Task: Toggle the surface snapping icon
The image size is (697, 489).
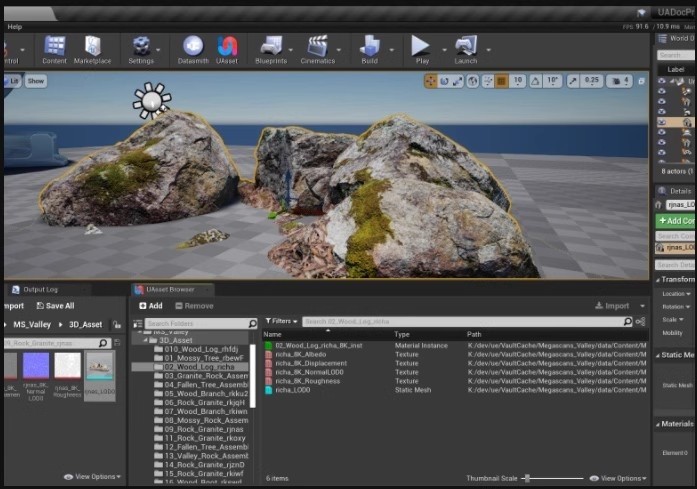Action: pos(488,81)
